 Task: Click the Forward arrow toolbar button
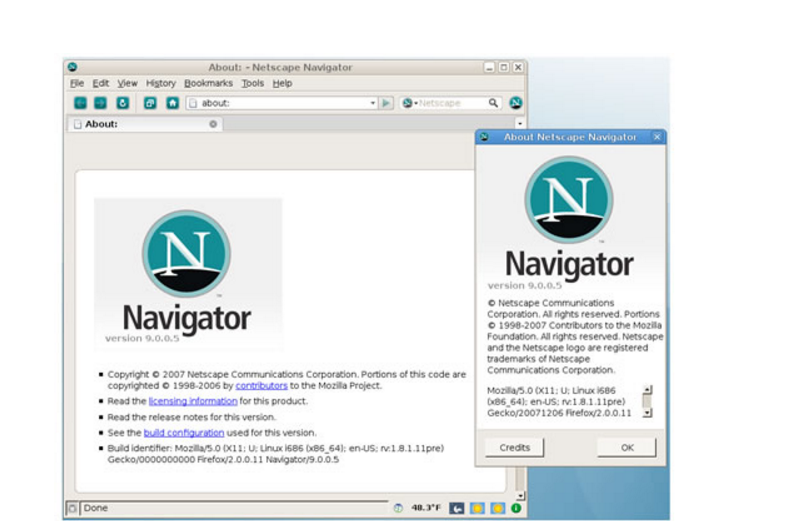[100, 103]
